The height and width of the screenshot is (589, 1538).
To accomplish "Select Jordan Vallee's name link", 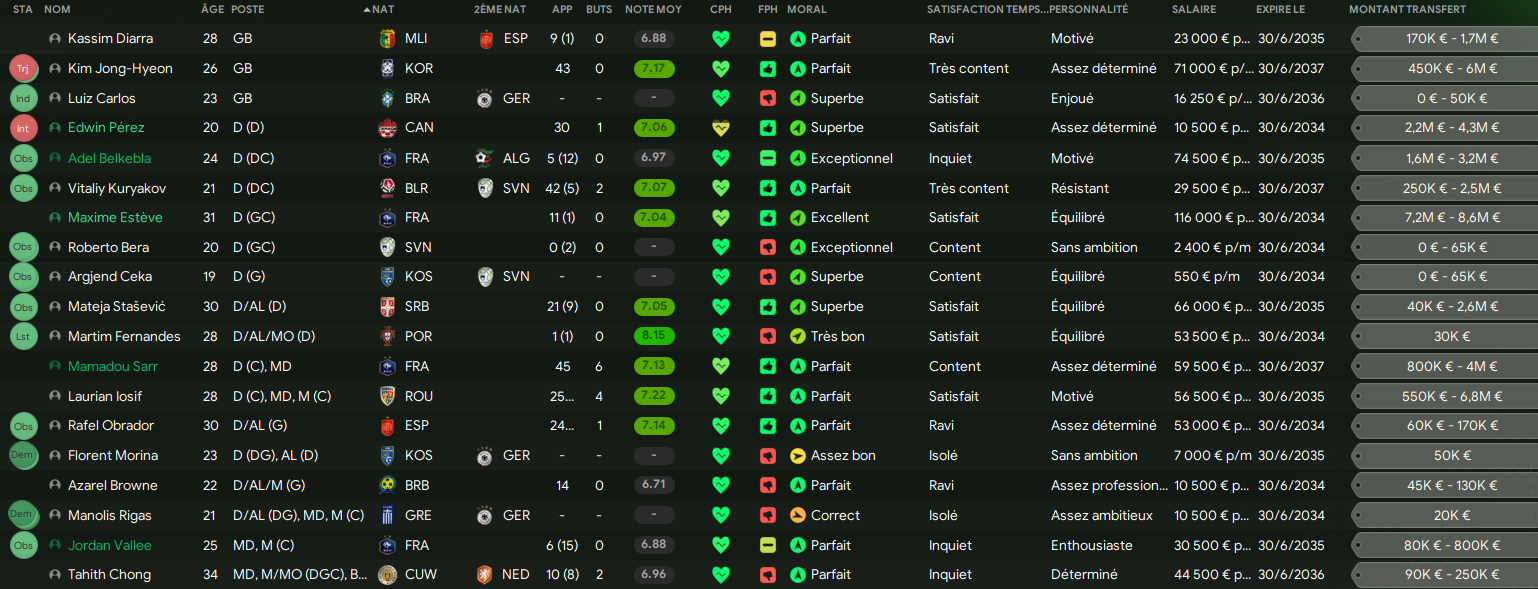I will pos(110,545).
